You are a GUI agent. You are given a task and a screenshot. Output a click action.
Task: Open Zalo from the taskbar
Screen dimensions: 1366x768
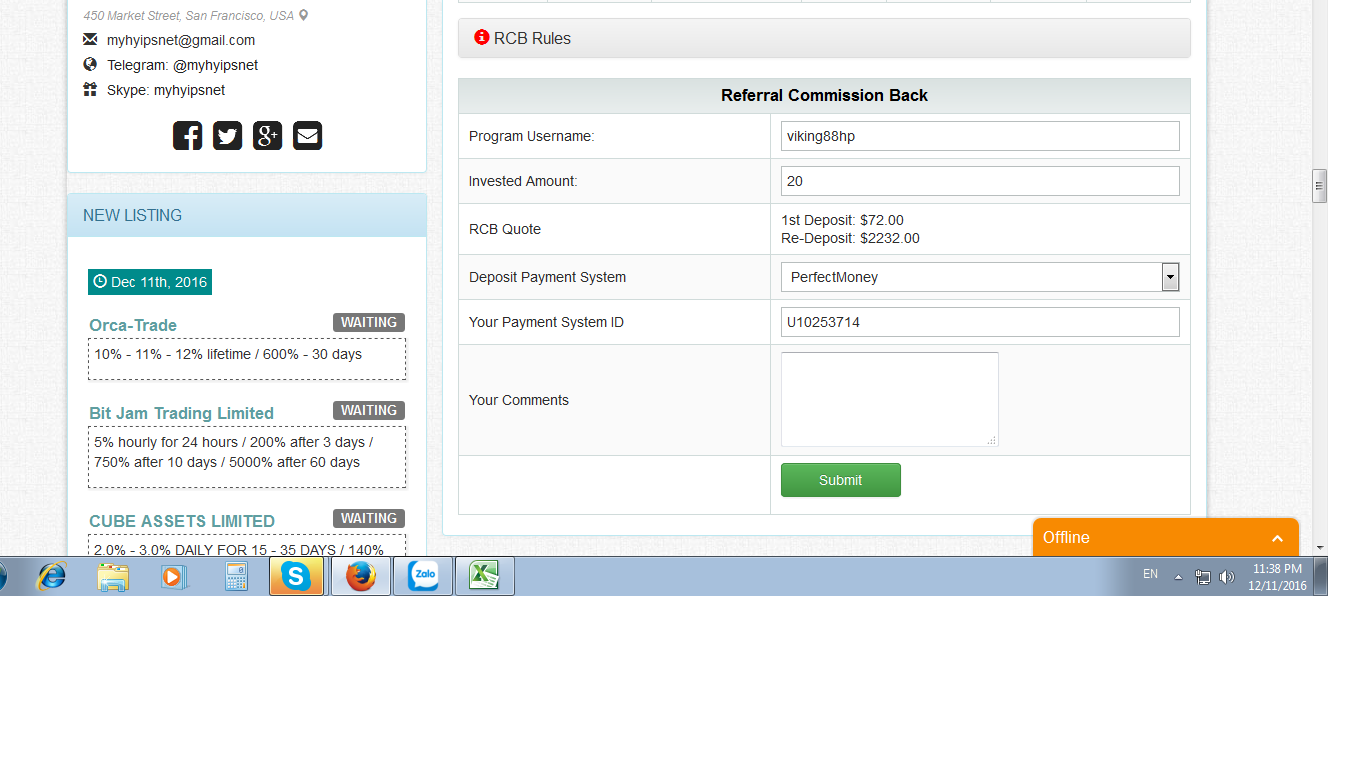(x=423, y=576)
